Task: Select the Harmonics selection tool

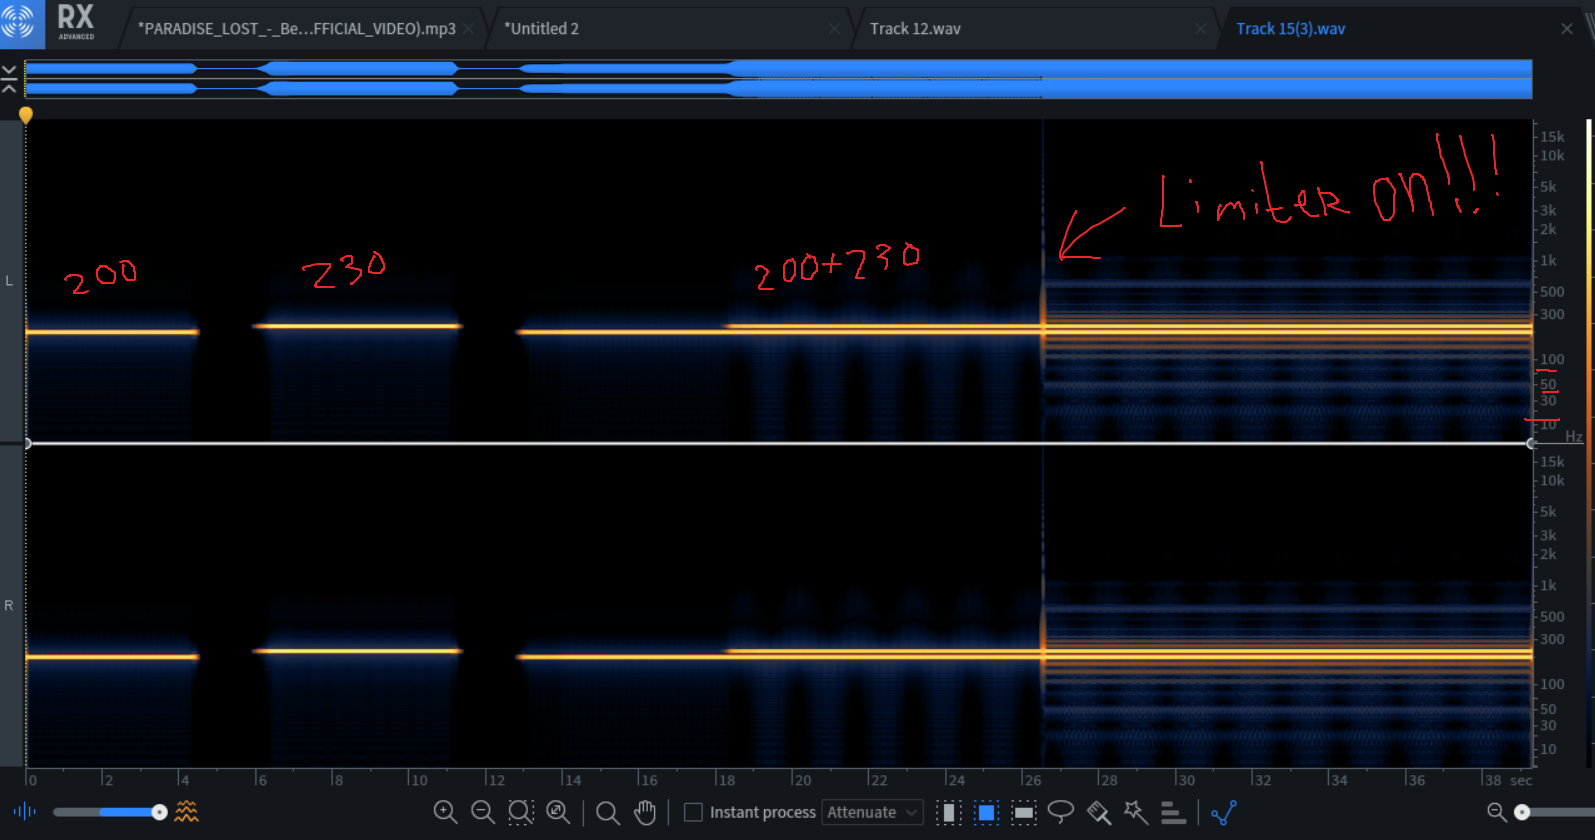Action: pos(1173,813)
